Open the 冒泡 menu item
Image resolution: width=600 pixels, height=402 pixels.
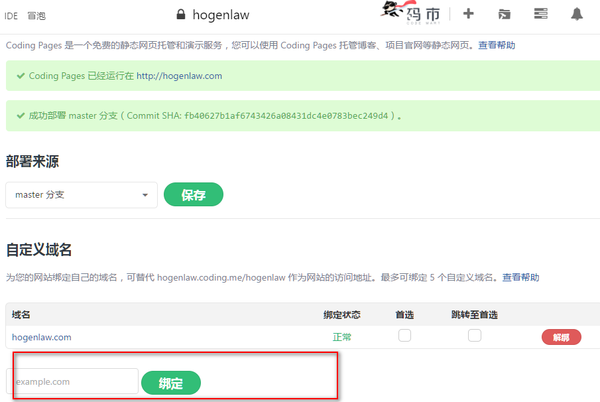(x=36, y=16)
